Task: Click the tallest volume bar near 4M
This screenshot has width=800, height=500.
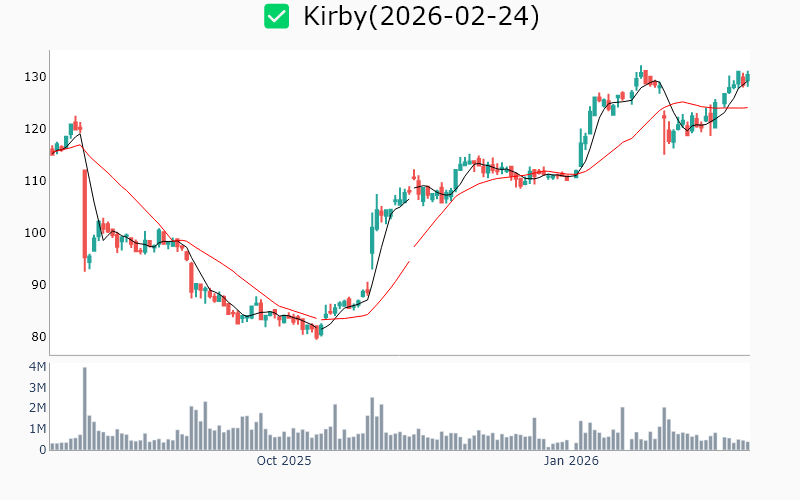Action: (x=85, y=408)
